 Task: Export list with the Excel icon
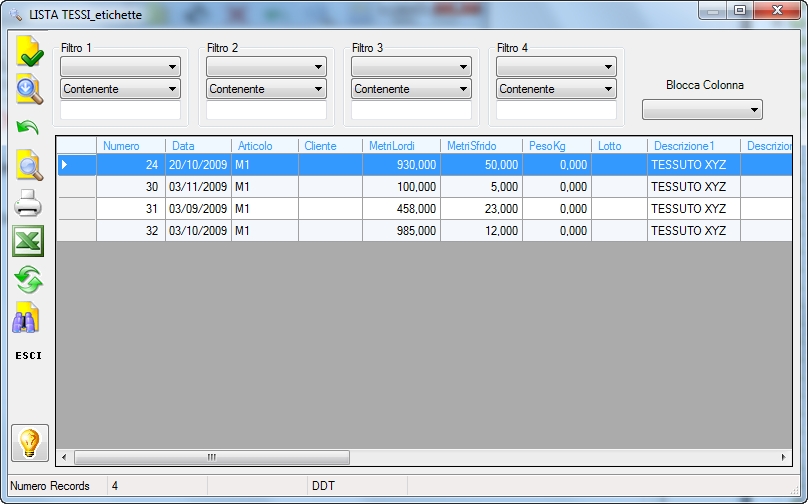point(28,241)
